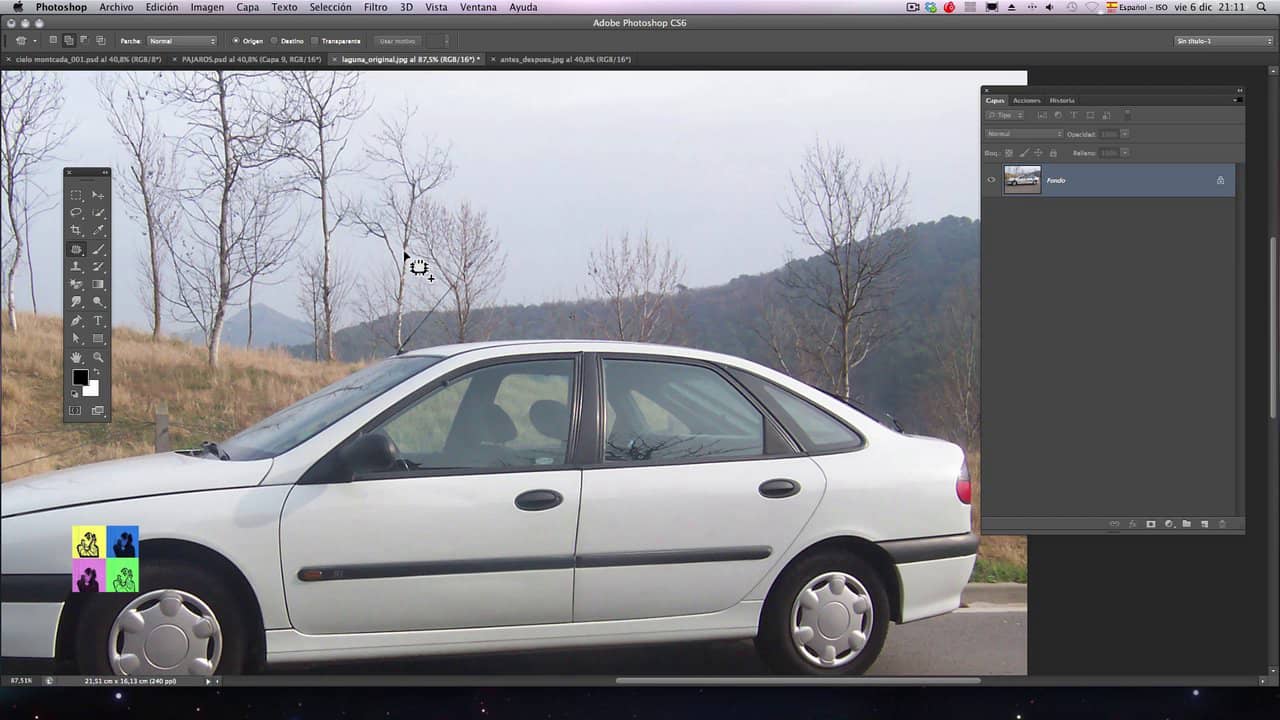Reset default foreground and background colors
This screenshot has width=1280, height=720.
pyautogui.click(x=74, y=393)
